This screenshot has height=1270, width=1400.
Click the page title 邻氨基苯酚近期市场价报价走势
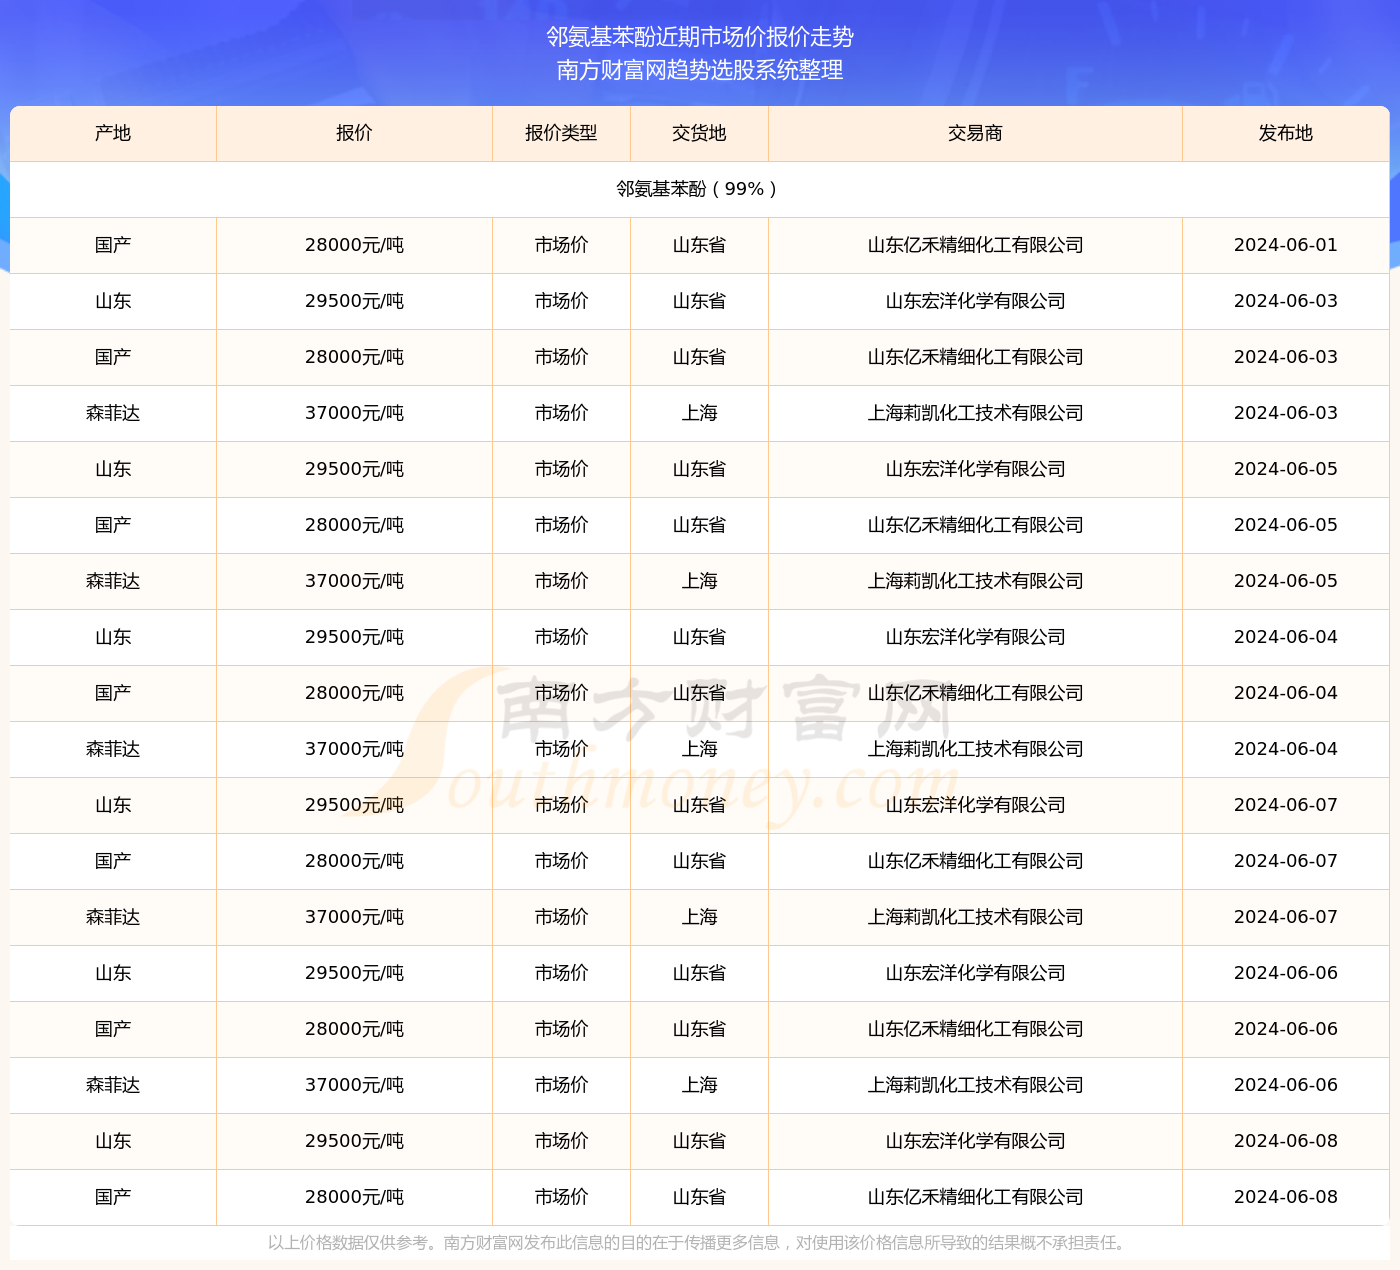tap(700, 38)
